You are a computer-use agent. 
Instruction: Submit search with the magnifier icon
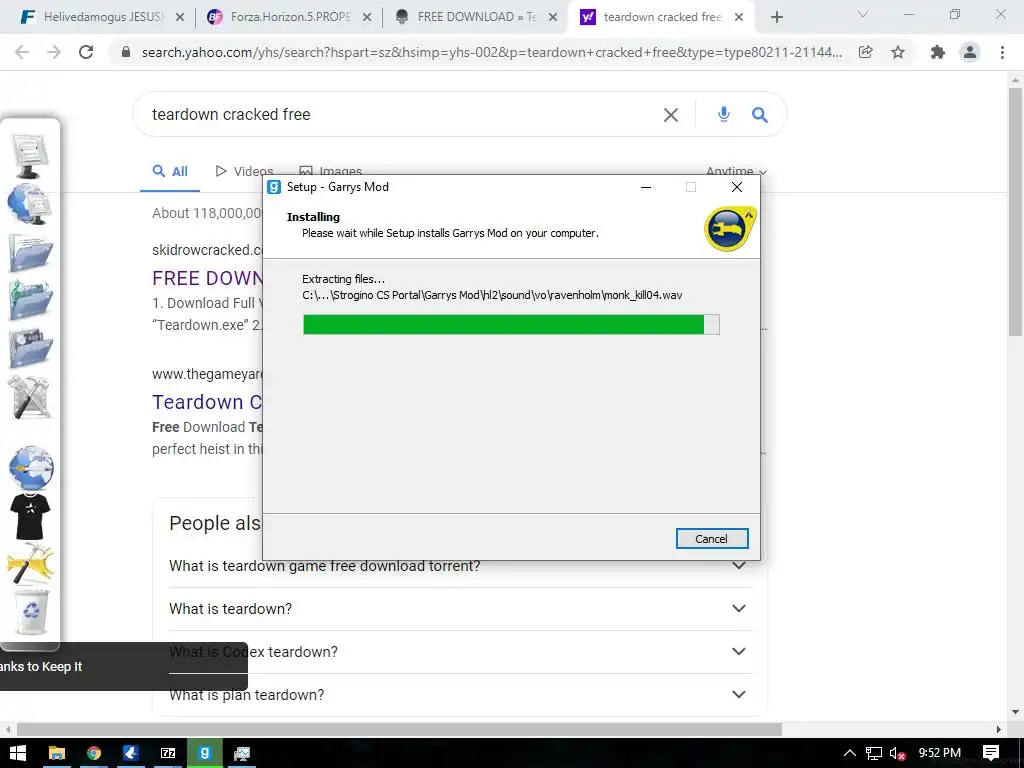[x=760, y=115]
